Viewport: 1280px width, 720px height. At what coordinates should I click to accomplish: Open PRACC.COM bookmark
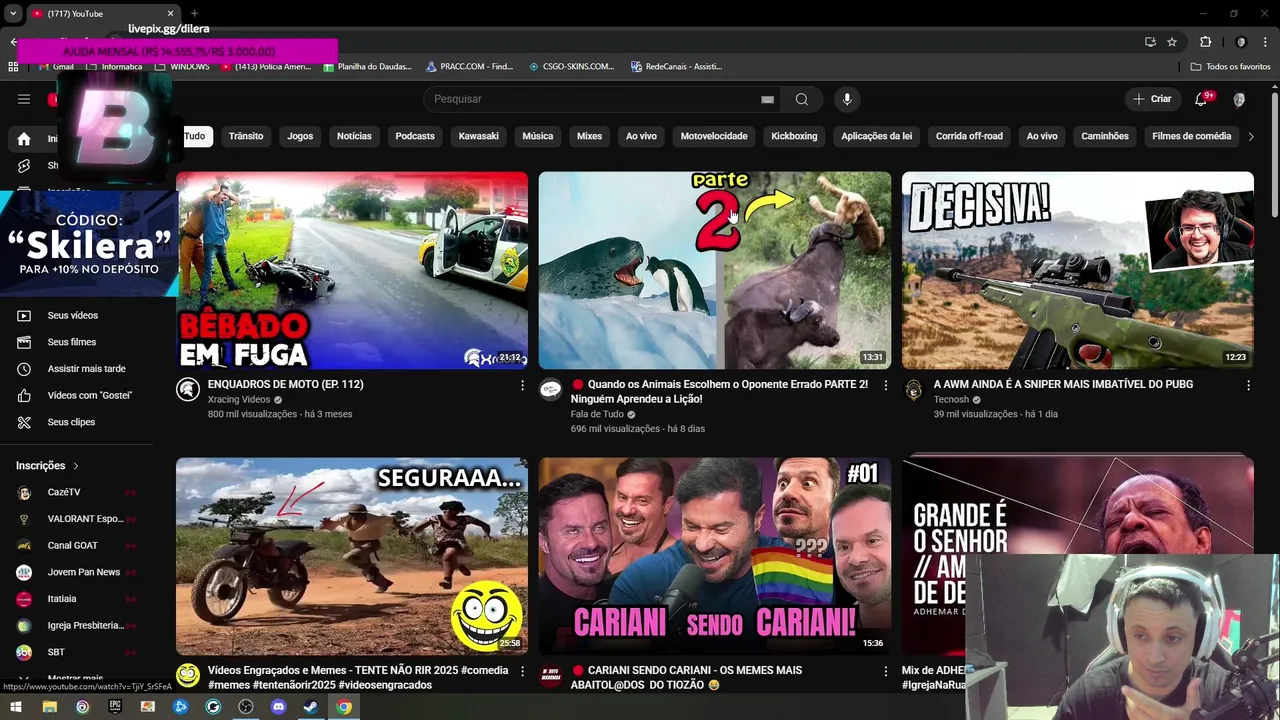469,66
